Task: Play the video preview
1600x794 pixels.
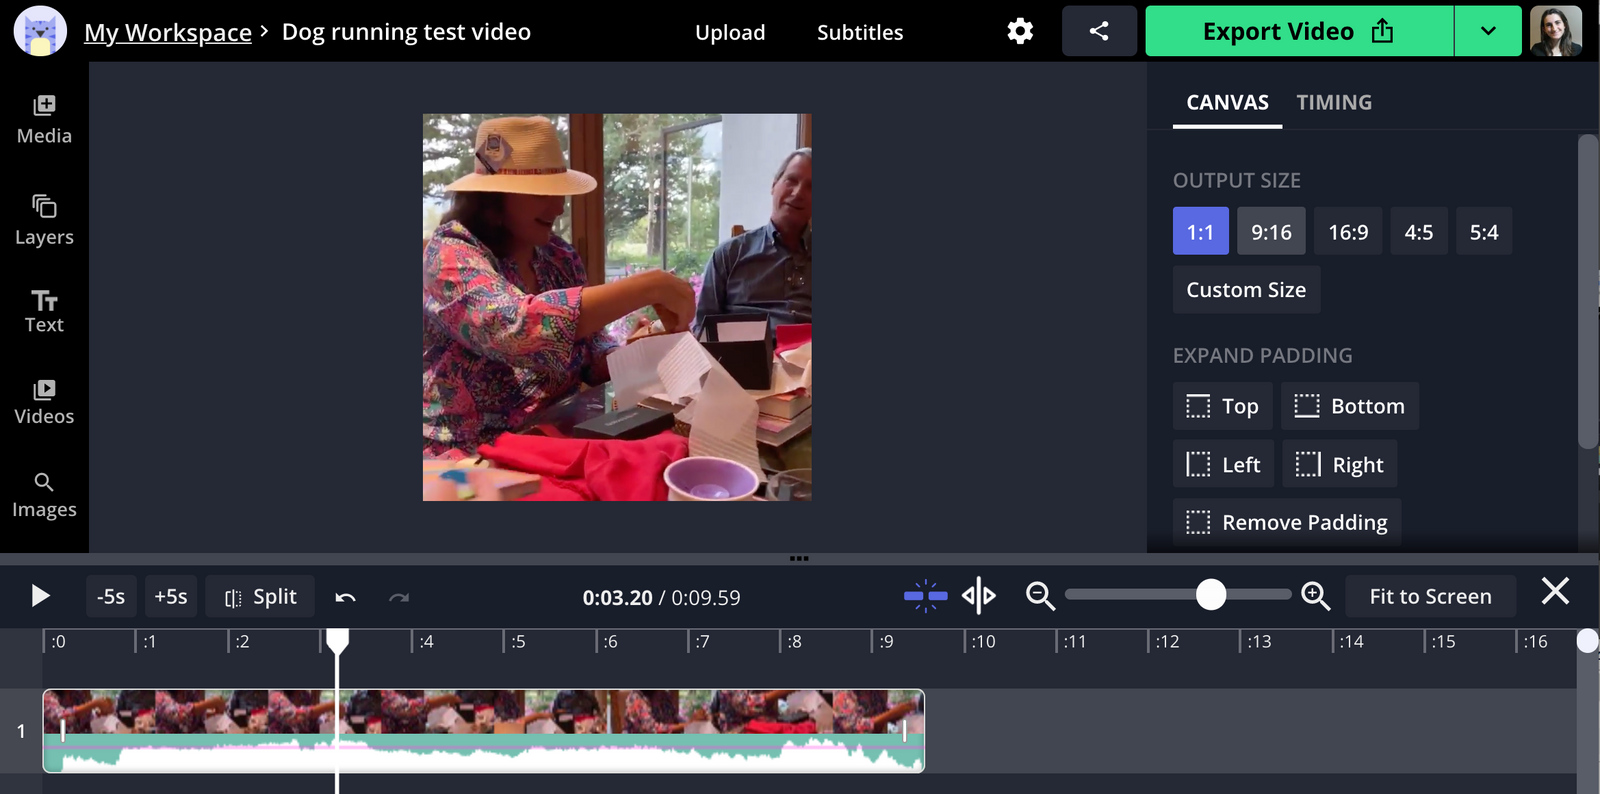Action: [40, 597]
